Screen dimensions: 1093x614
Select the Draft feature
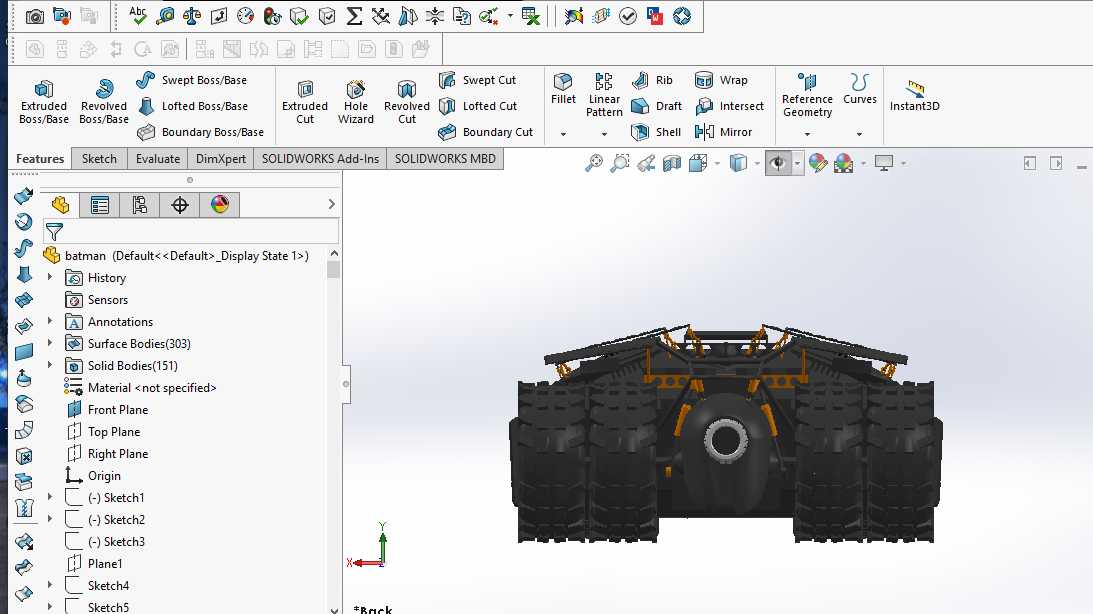[656, 106]
